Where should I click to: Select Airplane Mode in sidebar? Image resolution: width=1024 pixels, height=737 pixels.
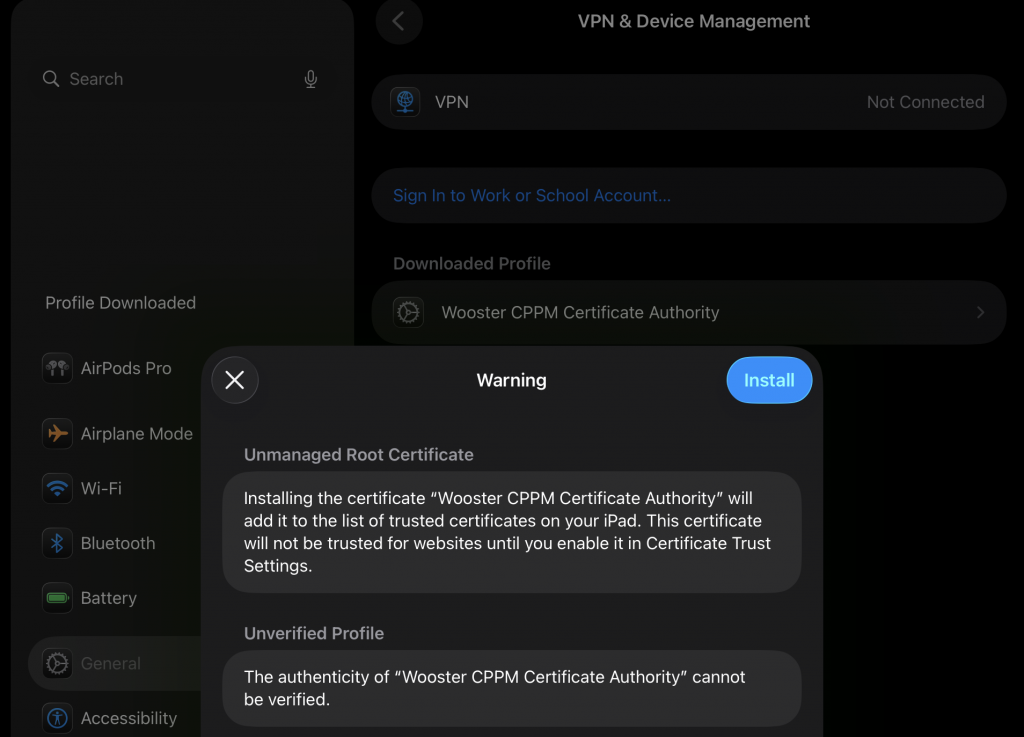point(114,433)
